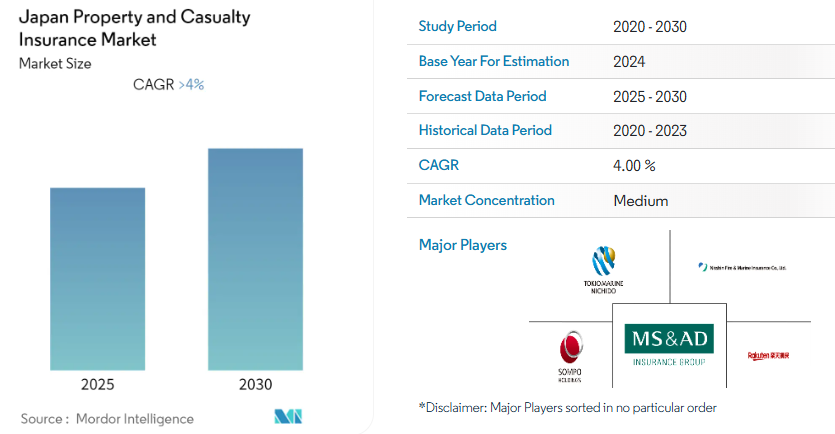Select the Sompo Holdings logo
The height and width of the screenshot is (434, 835).
click(570, 357)
